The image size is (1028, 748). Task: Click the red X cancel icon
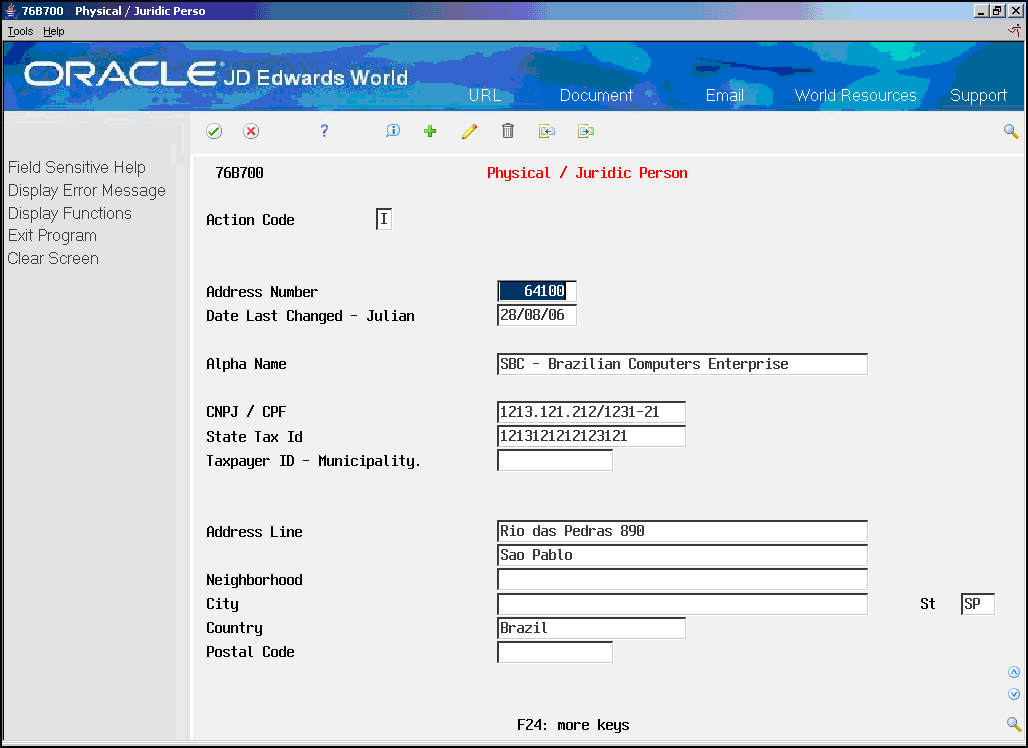(250, 131)
